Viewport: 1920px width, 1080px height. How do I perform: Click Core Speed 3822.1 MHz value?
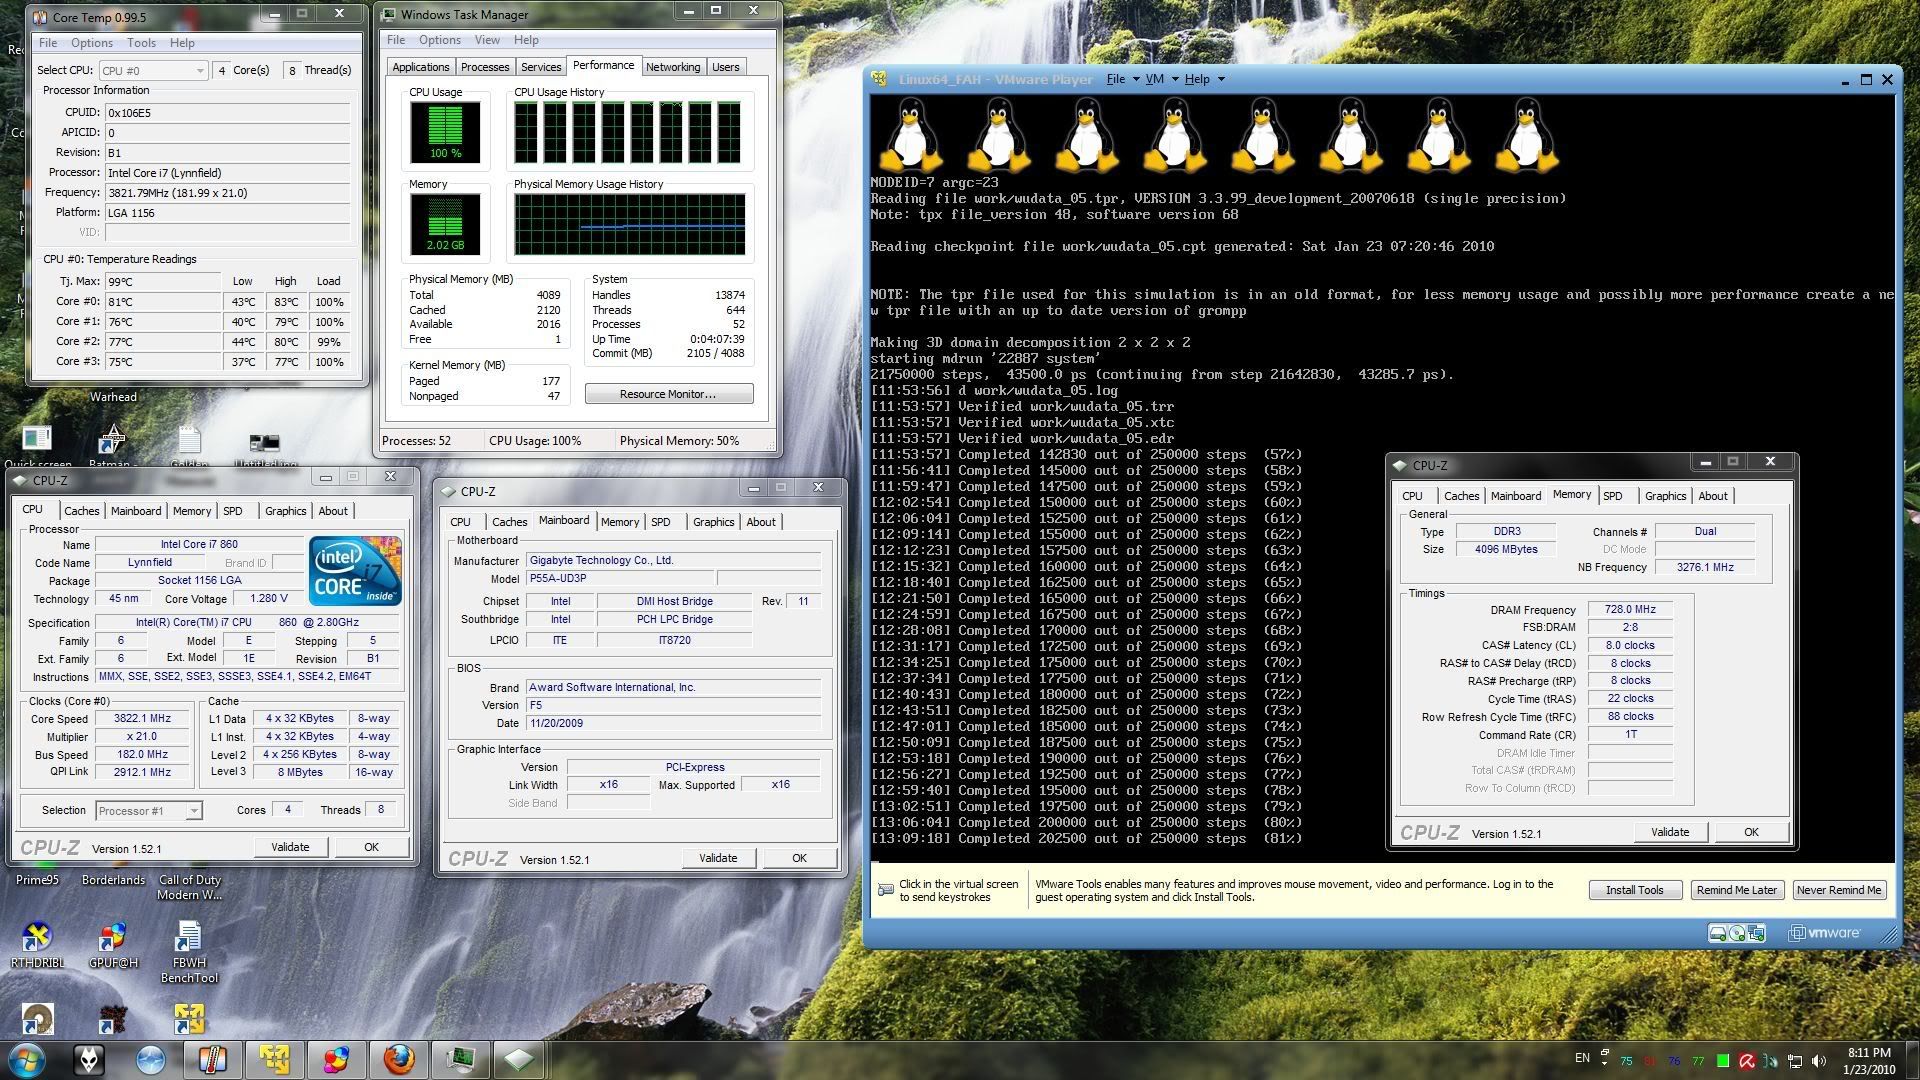click(x=142, y=719)
